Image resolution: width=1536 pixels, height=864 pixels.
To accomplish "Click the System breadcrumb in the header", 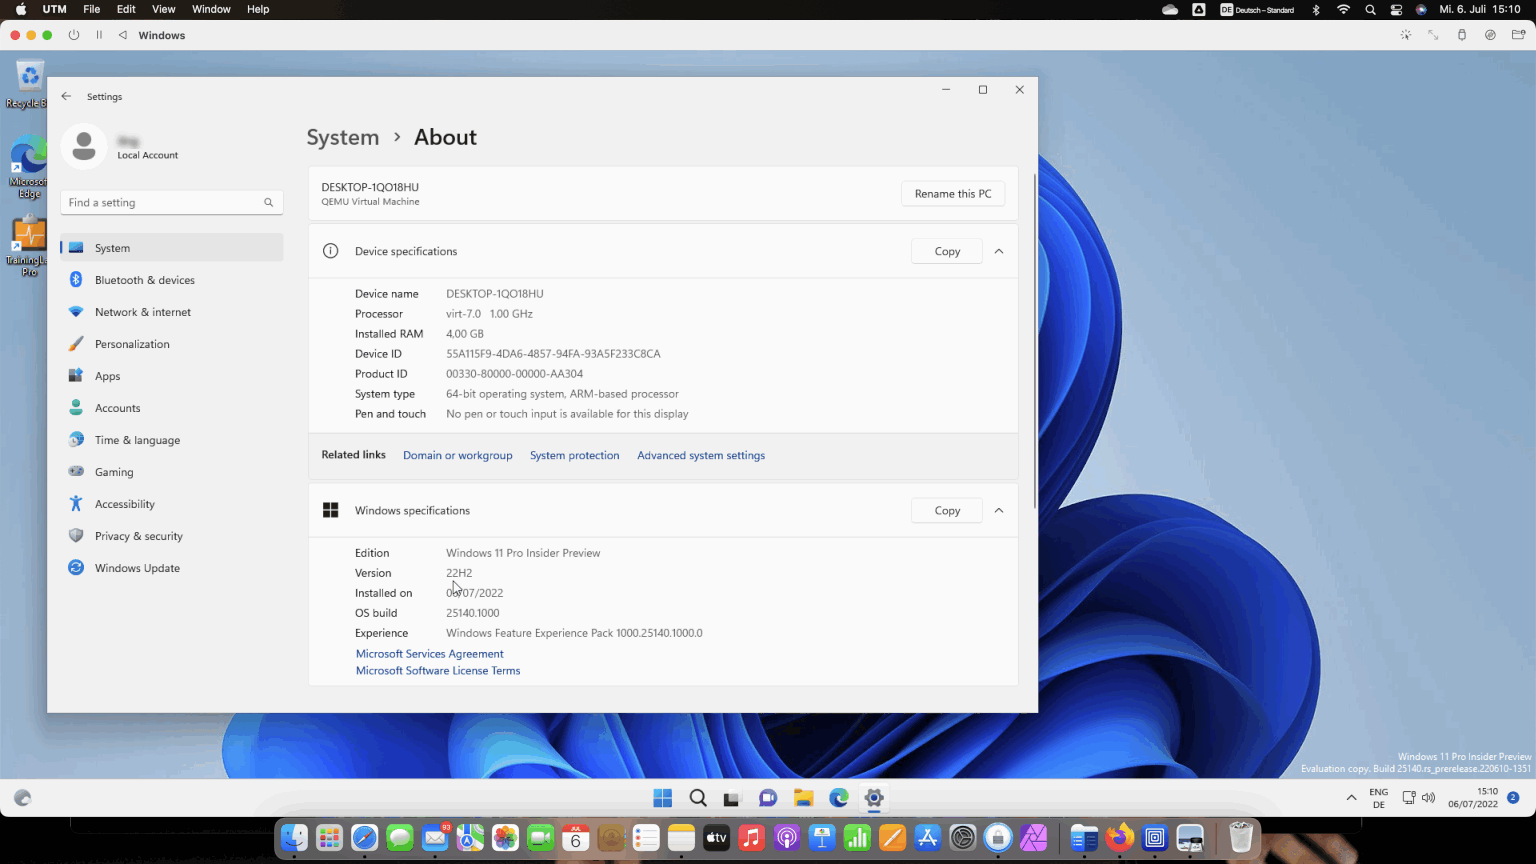I will 343,137.
